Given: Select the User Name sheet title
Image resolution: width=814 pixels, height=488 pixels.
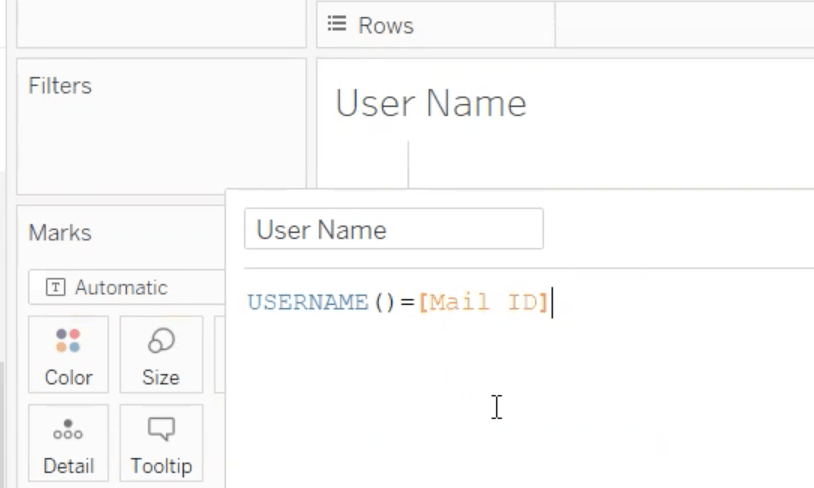Looking at the screenshot, I should pyautogui.click(x=430, y=103).
